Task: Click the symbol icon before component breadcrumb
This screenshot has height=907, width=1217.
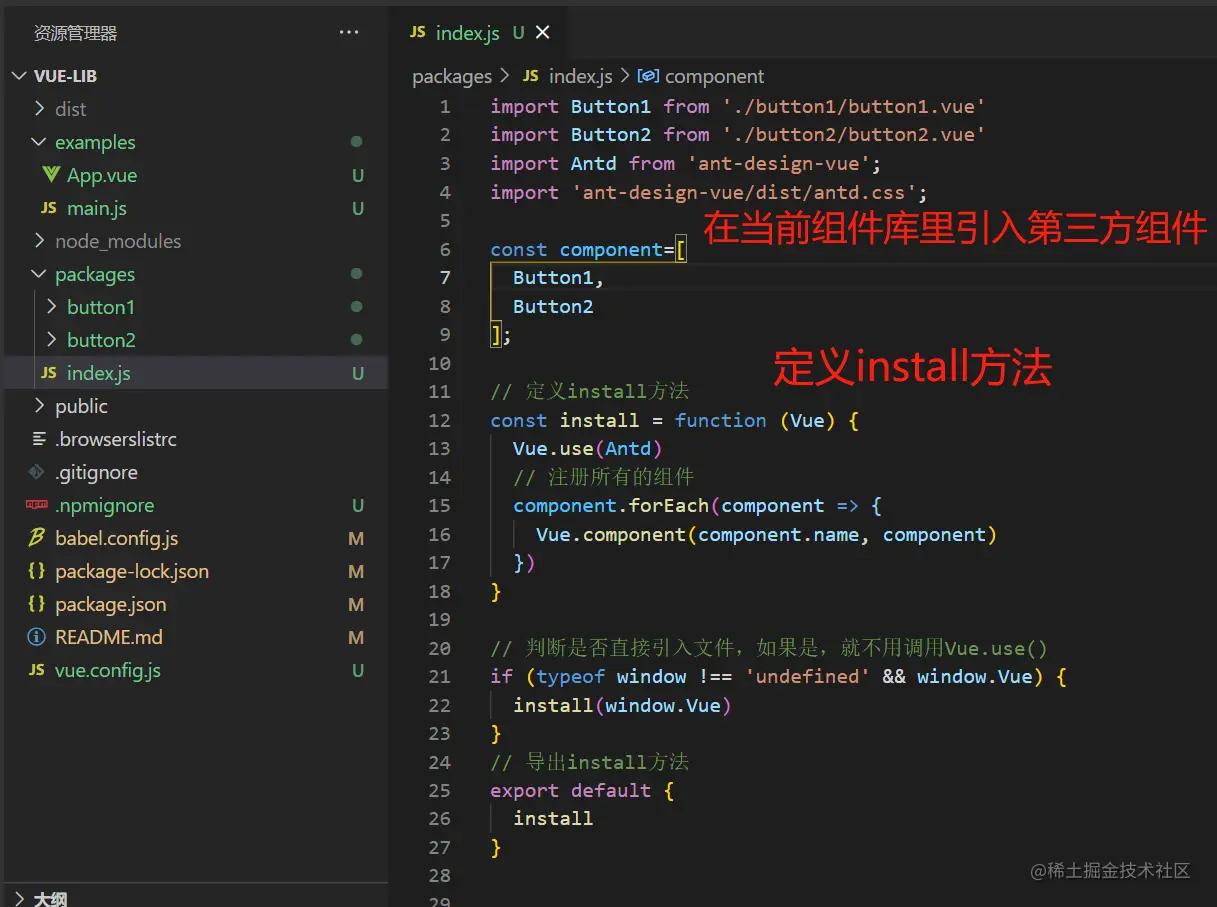Action: pos(648,76)
